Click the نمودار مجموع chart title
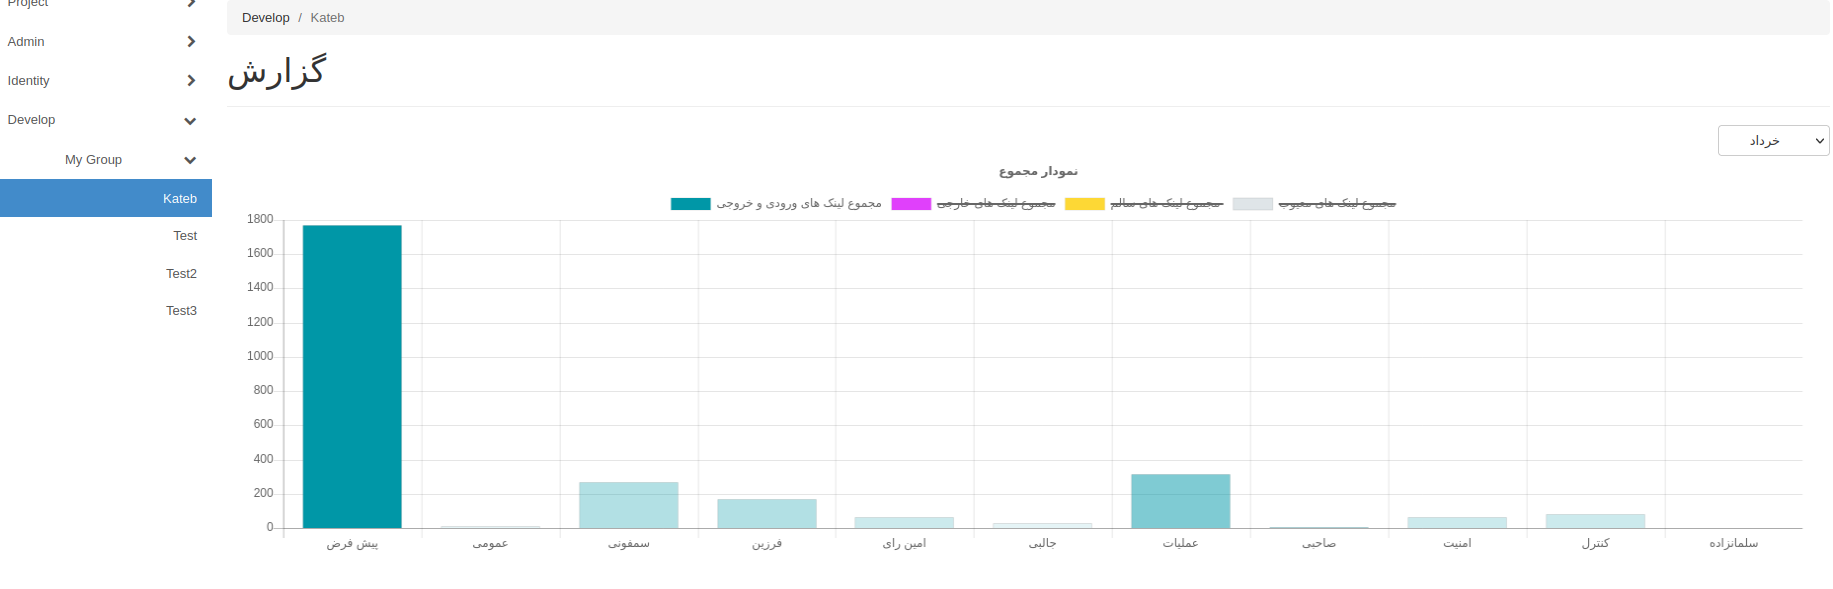This screenshot has width=1833, height=589. click(1038, 171)
